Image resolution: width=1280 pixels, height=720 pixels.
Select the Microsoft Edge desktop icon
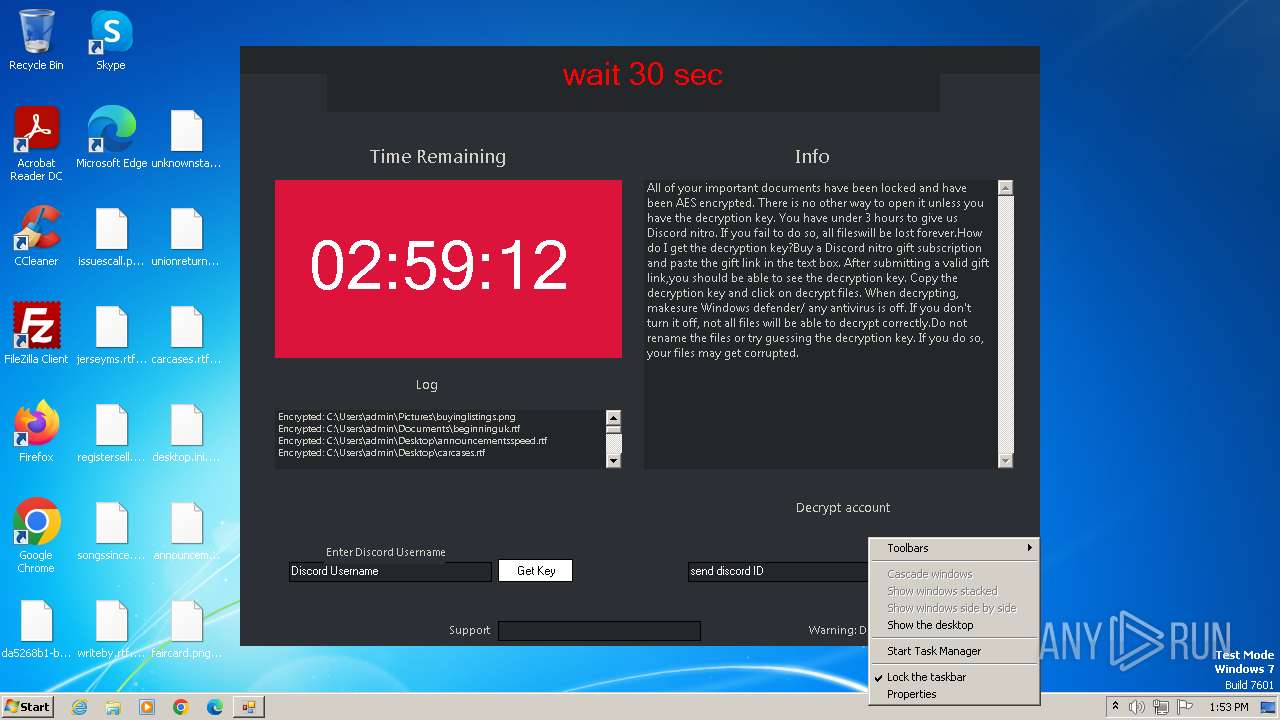111,138
